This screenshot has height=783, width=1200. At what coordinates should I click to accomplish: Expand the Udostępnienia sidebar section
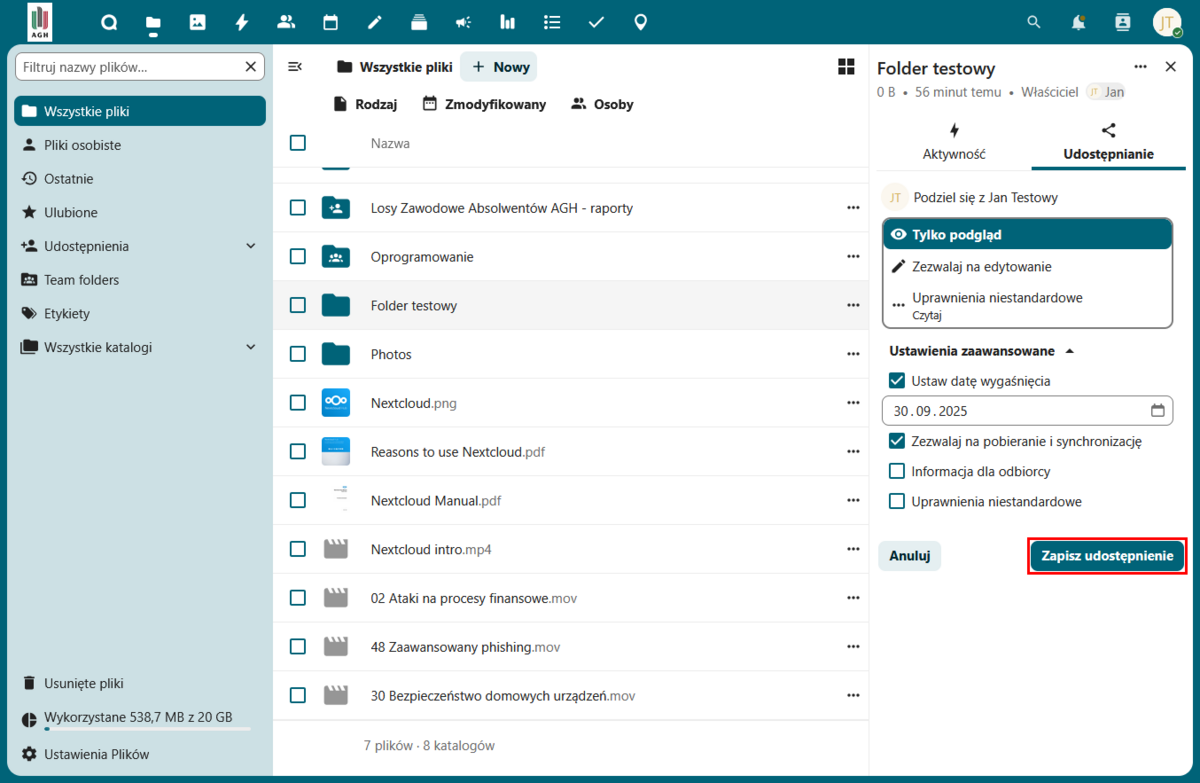tap(251, 246)
